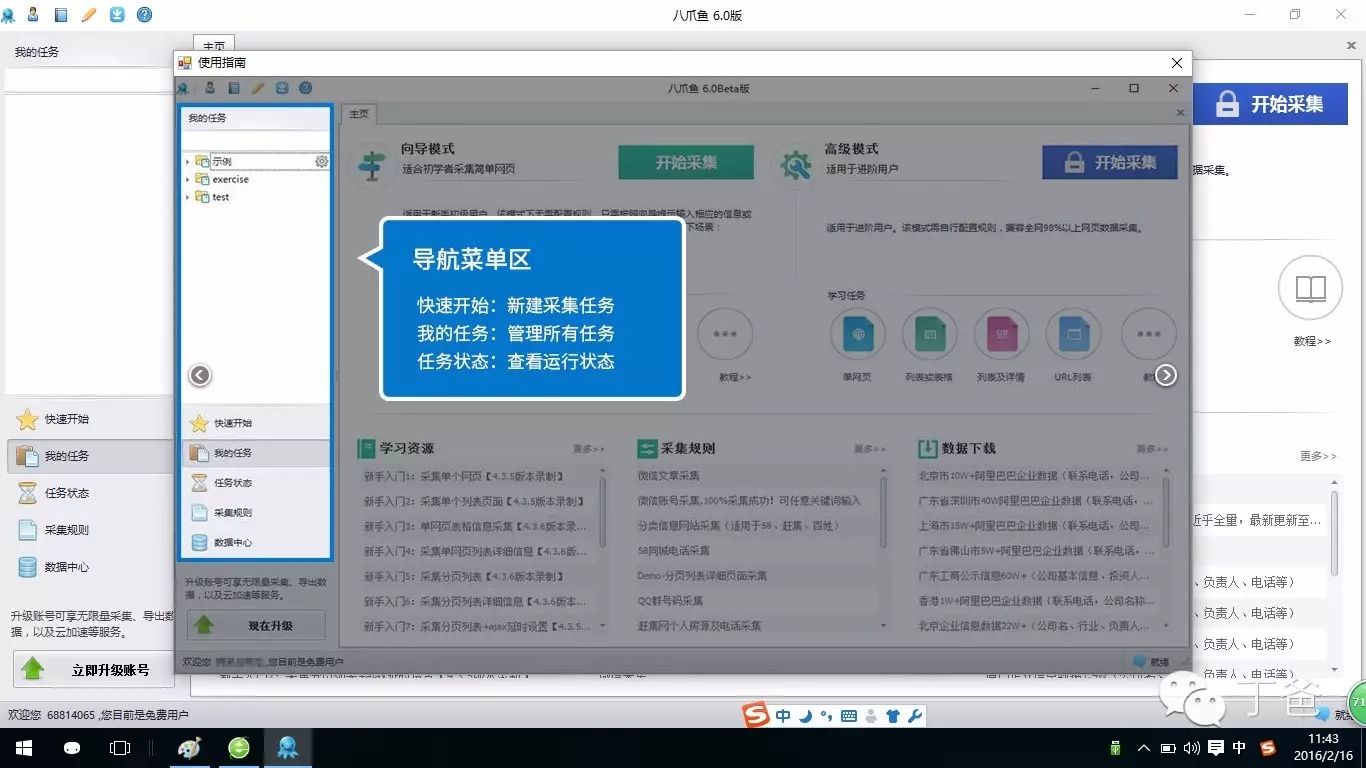Click 更多>> next to 数据下载 in guide
1366x768 pixels.
(x=1152, y=449)
